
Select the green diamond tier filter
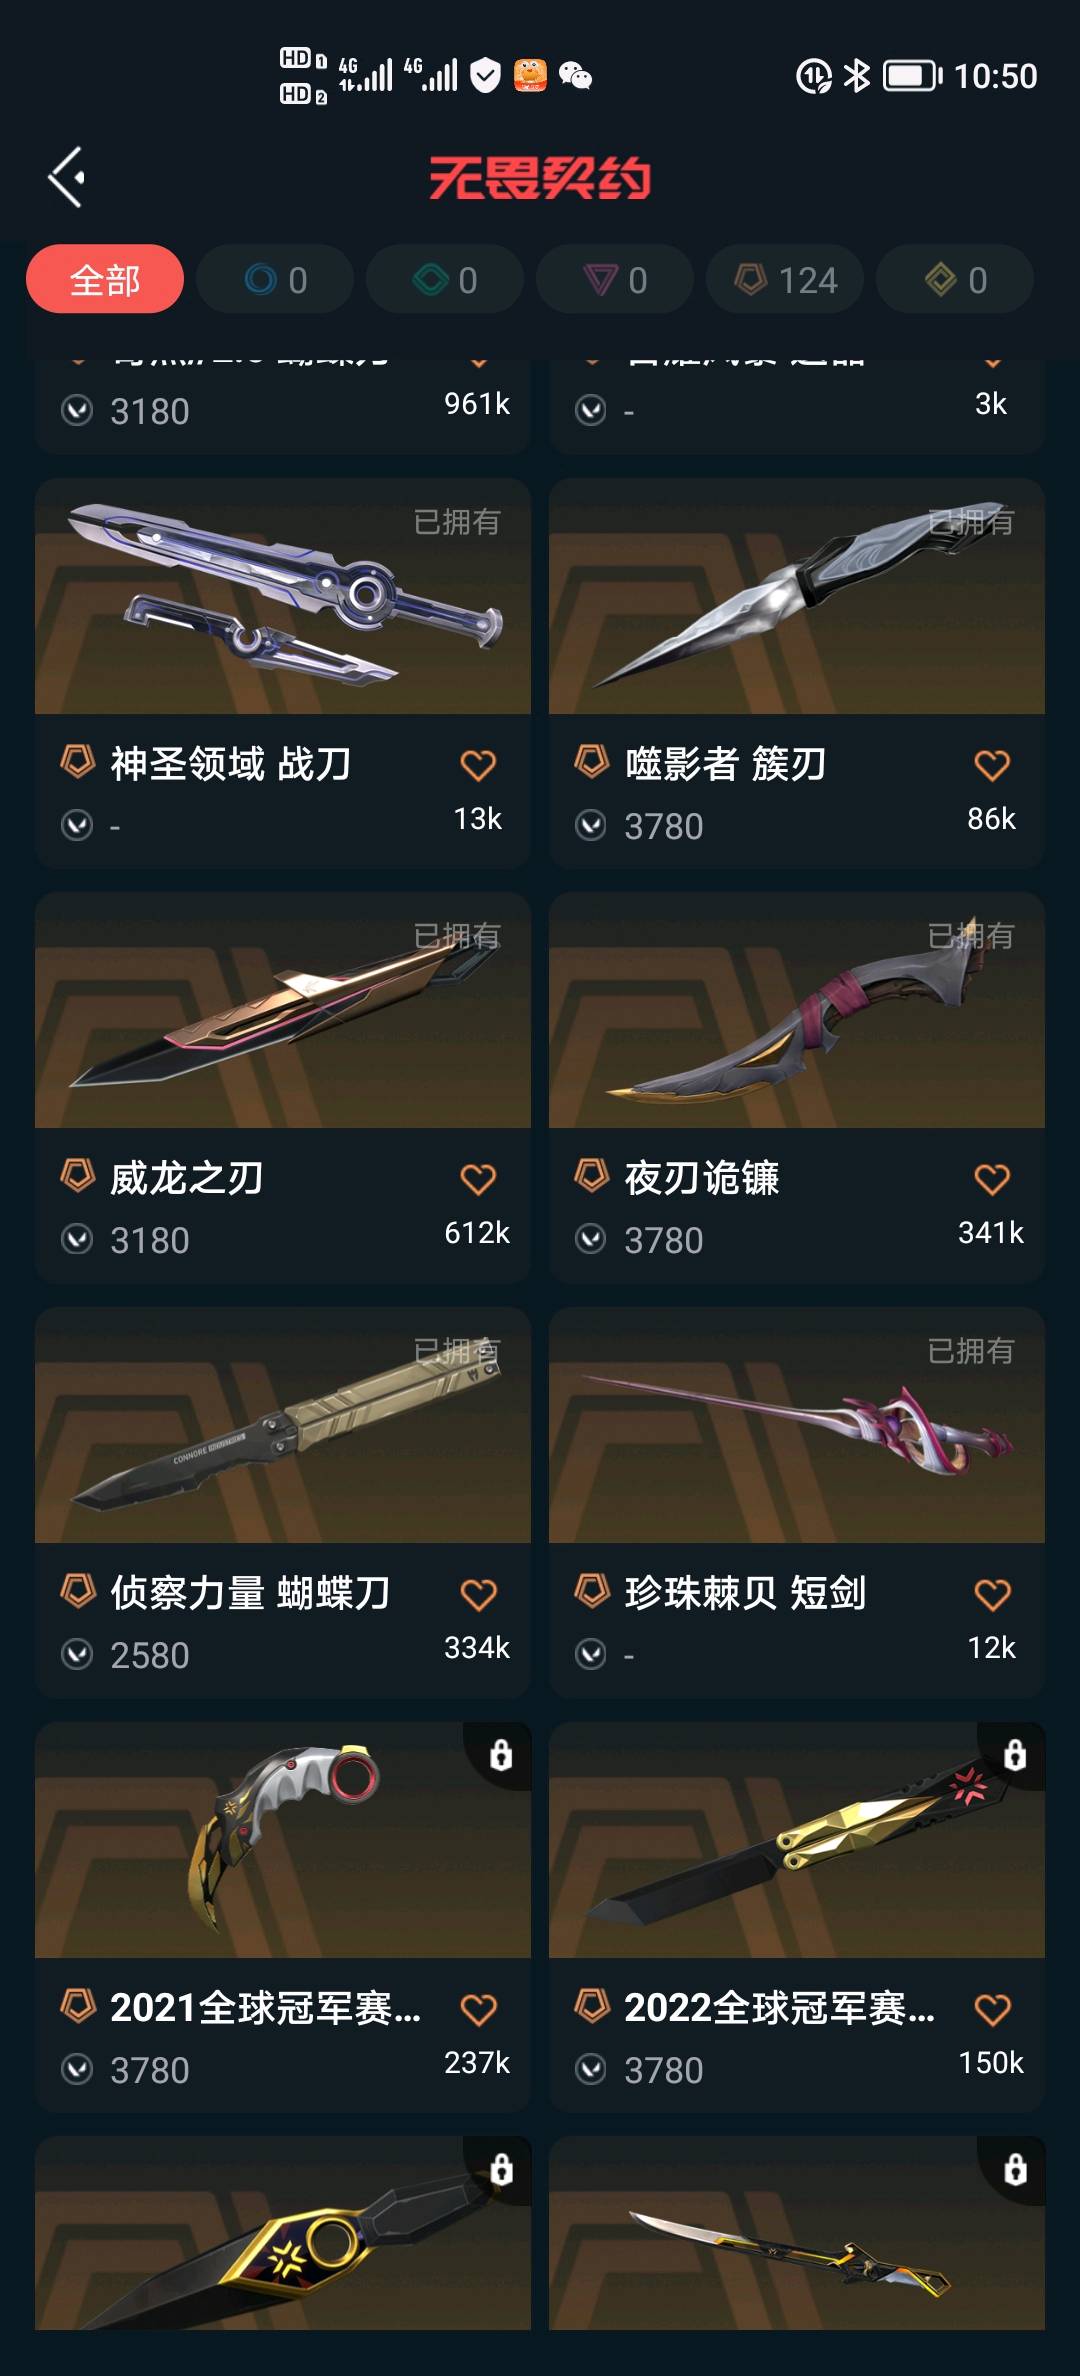click(x=445, y=279)
